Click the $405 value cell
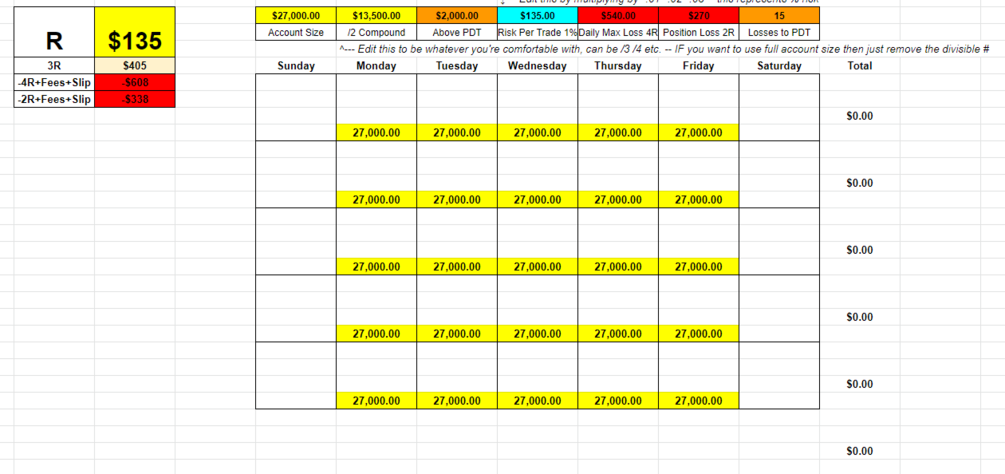The width and height of the screenshot is (1005, 474). click(135, 65)
